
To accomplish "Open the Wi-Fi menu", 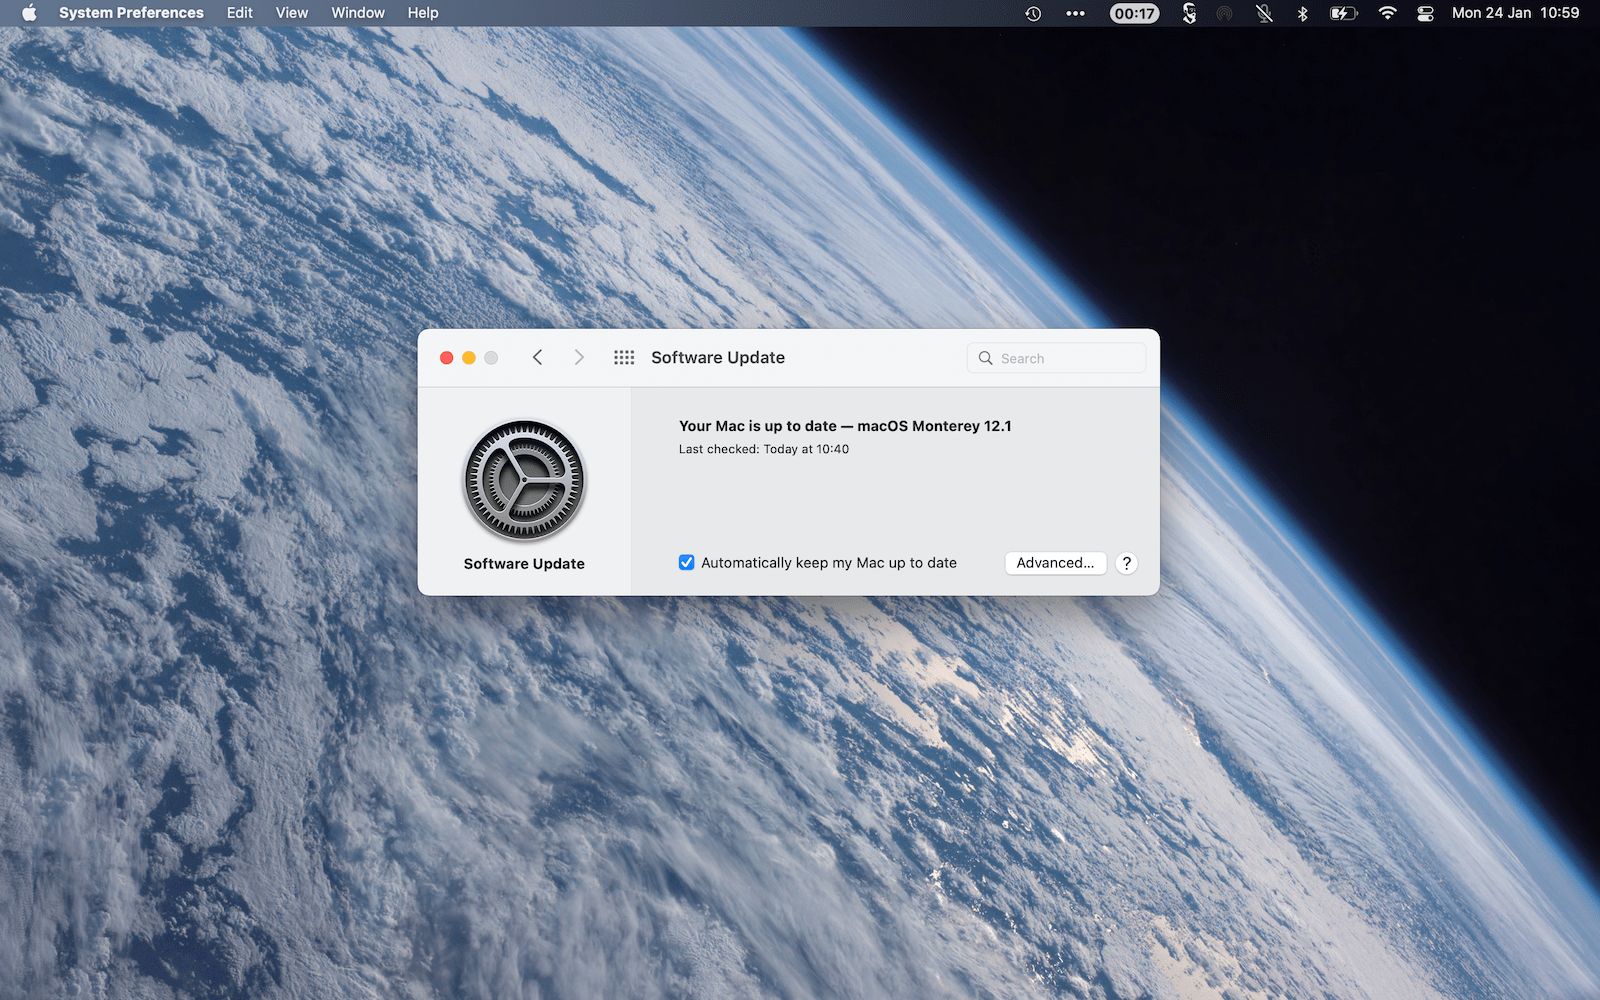I will tap(1387, 13).
